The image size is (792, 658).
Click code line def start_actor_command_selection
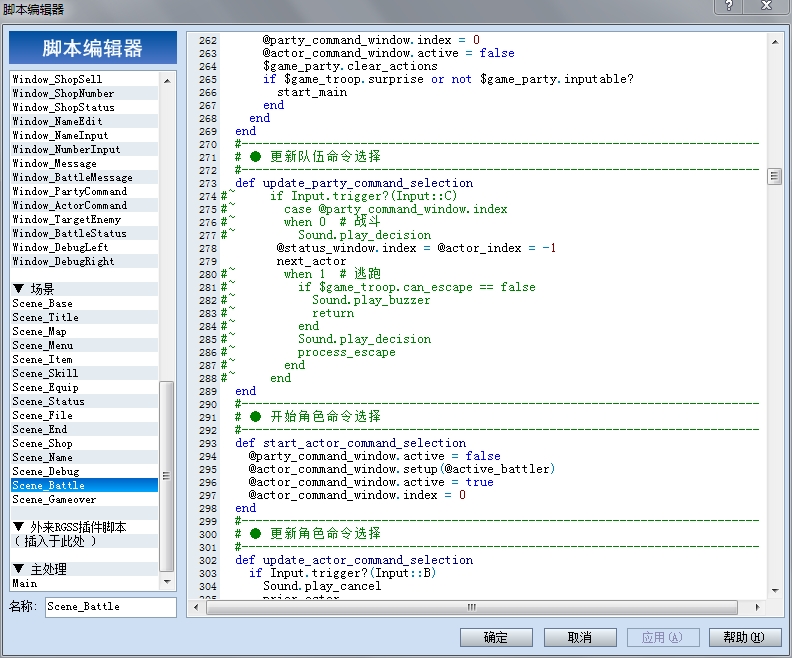coord(351,443)
